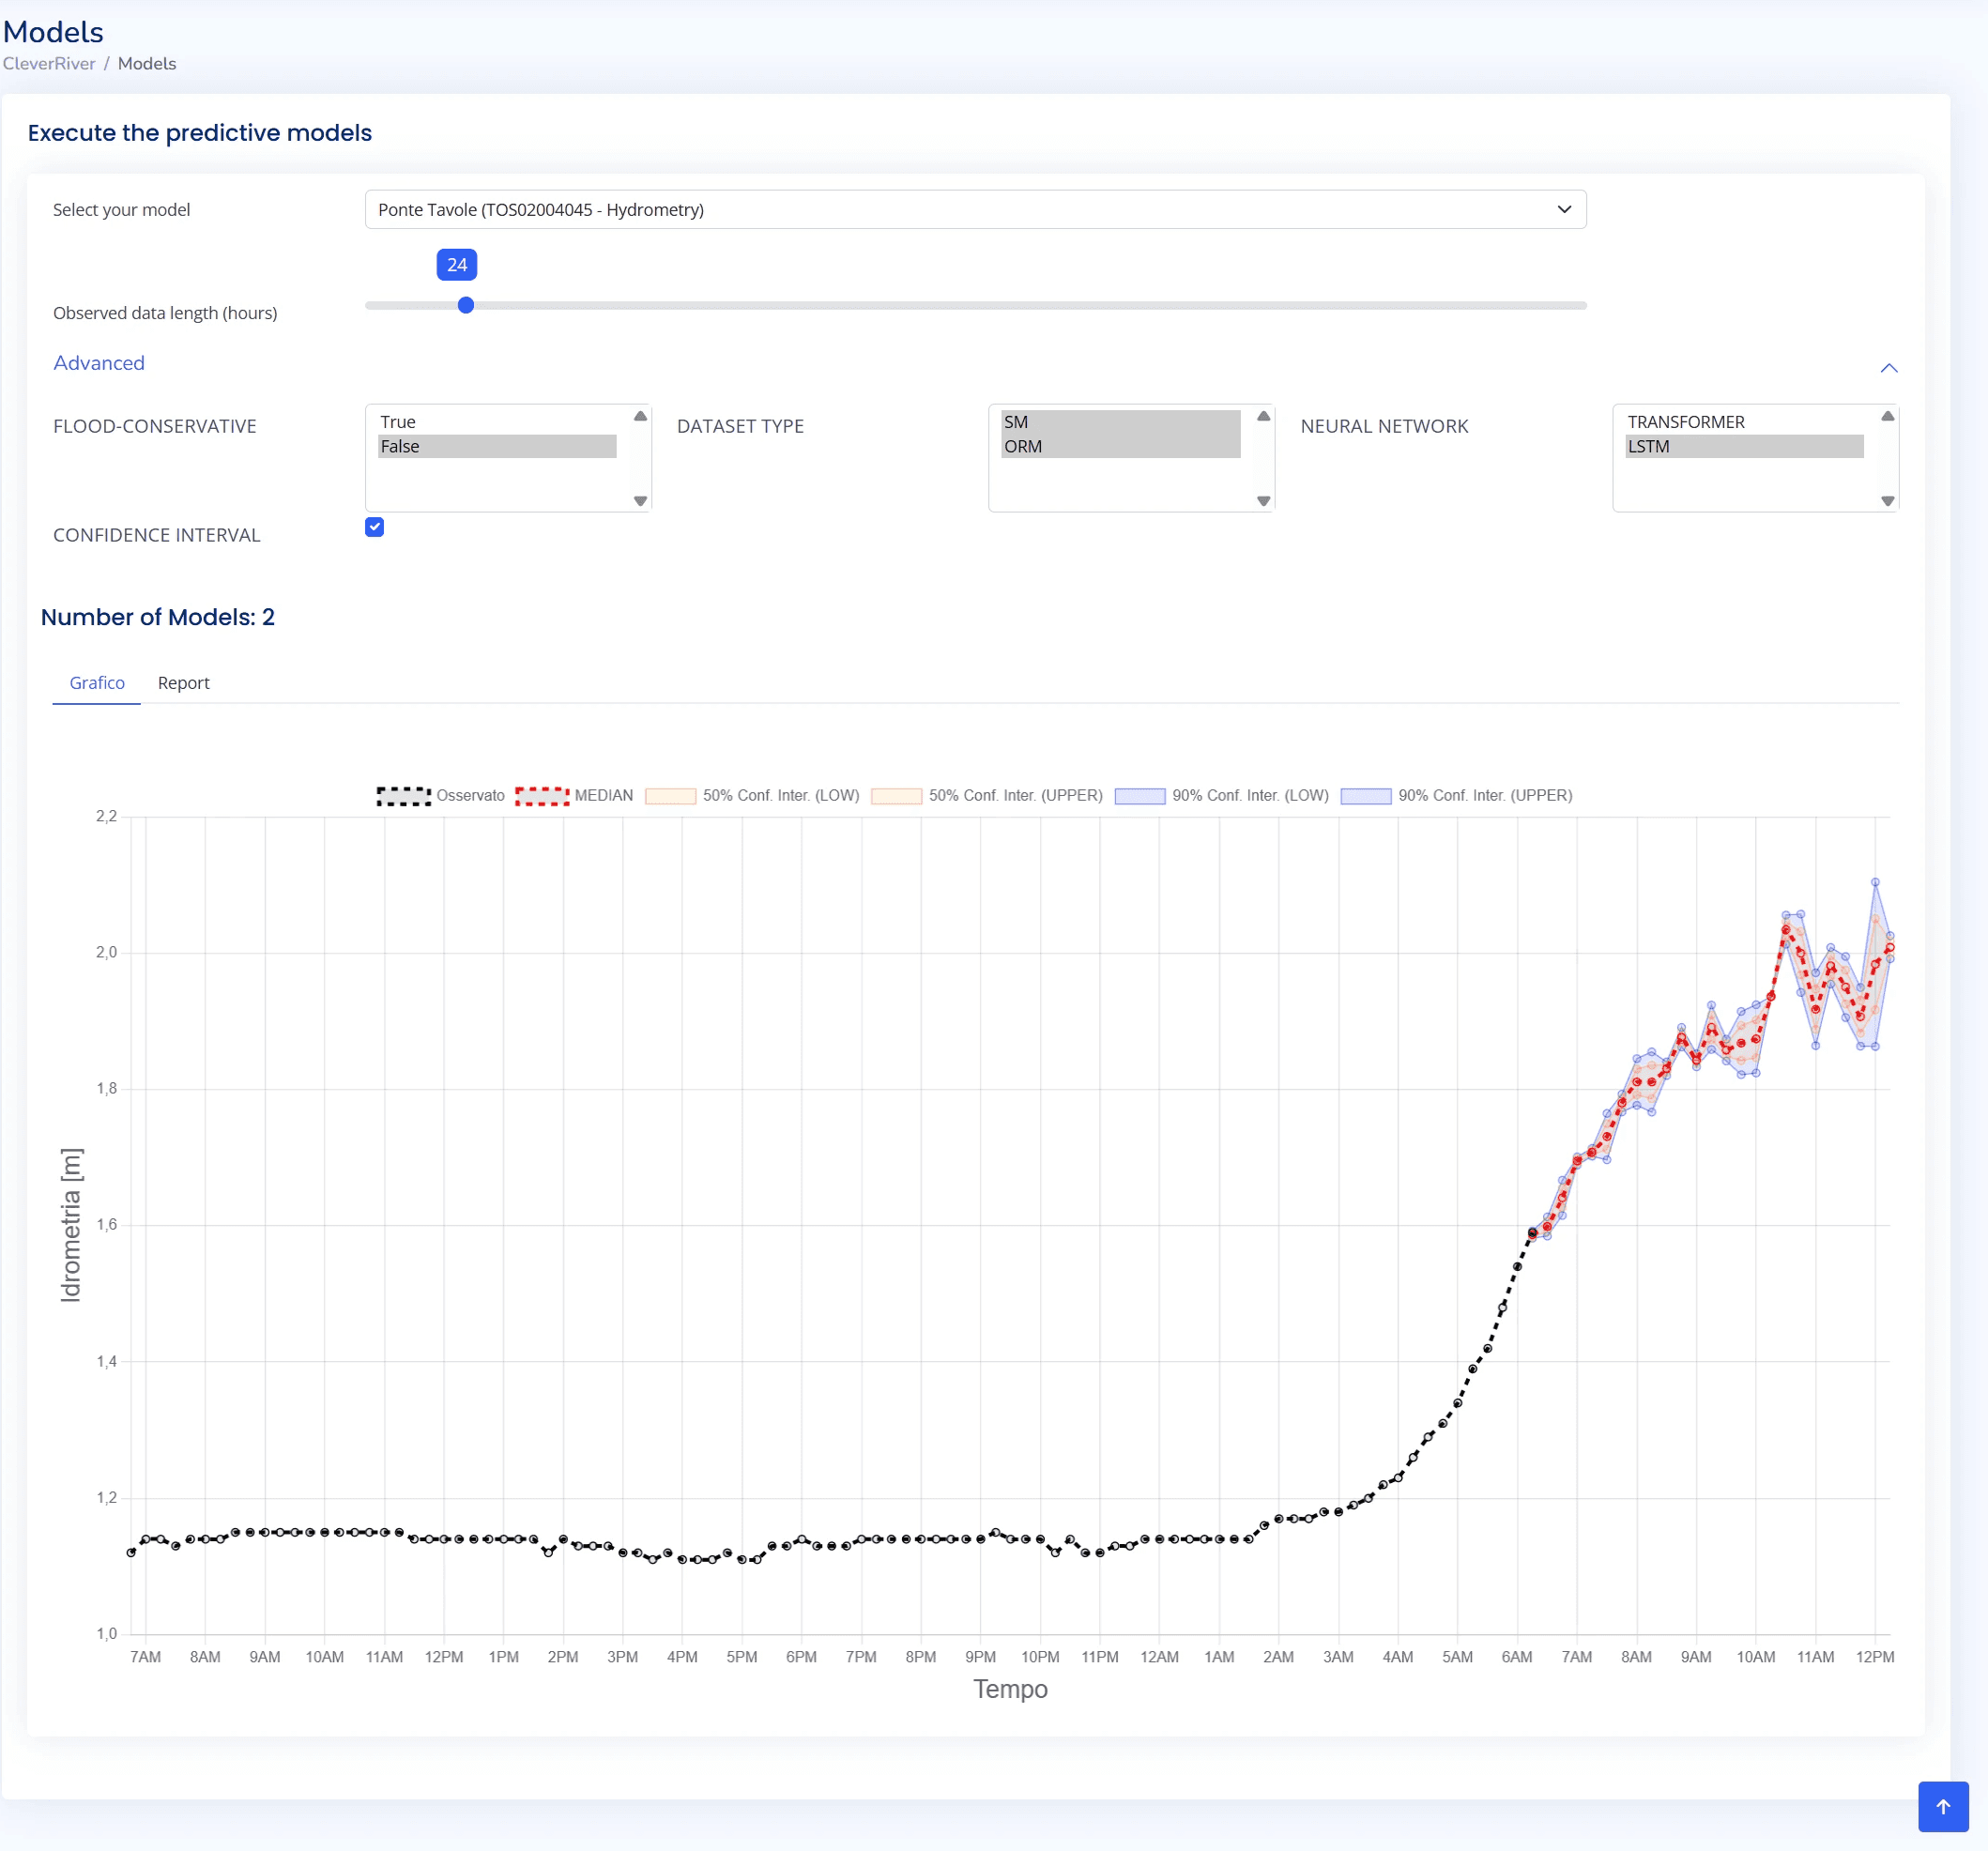Open the model selection dropdown

(974, 209)
